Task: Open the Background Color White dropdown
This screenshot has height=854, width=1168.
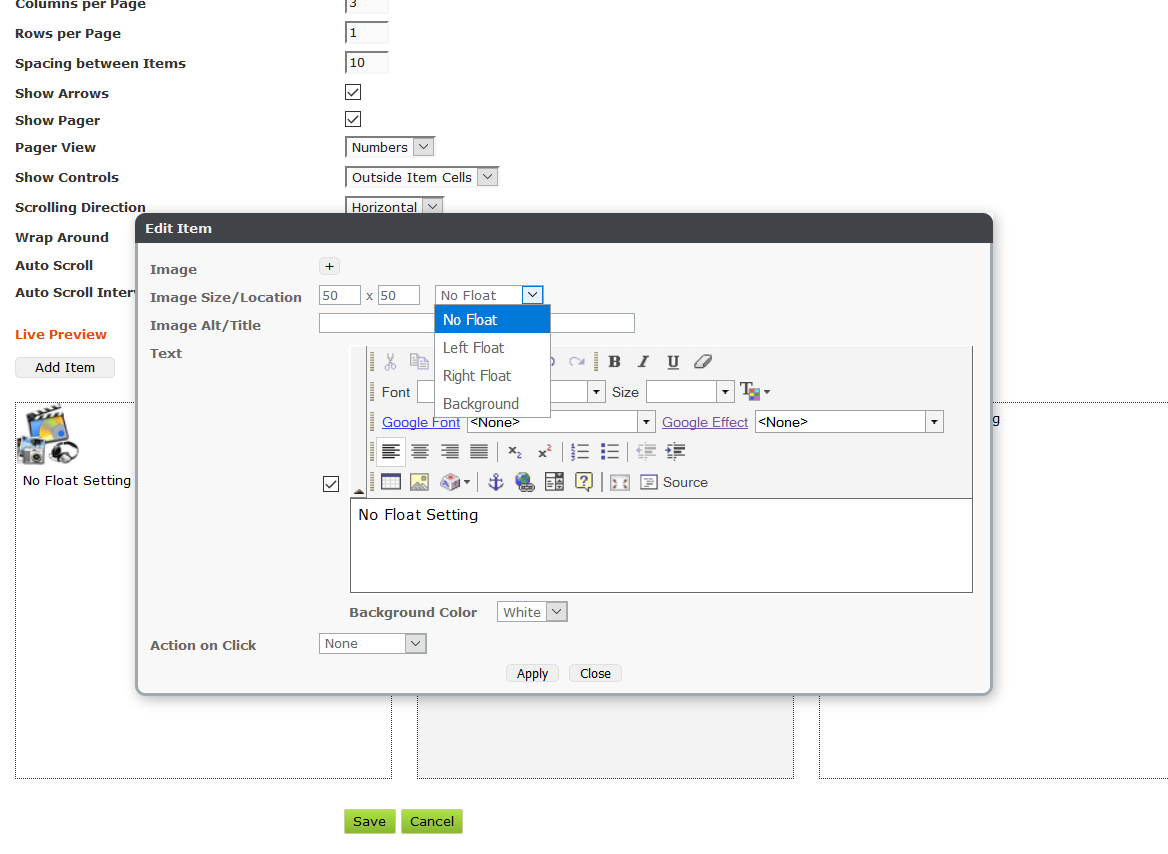Action: (533, 612)
